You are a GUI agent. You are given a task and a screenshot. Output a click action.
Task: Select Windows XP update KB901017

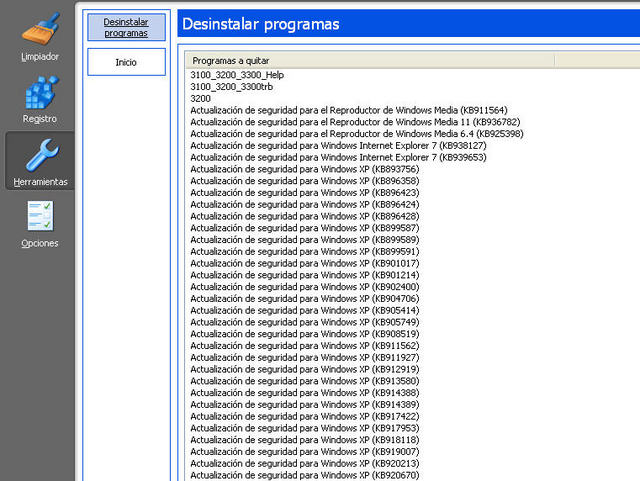pos(305,263)
